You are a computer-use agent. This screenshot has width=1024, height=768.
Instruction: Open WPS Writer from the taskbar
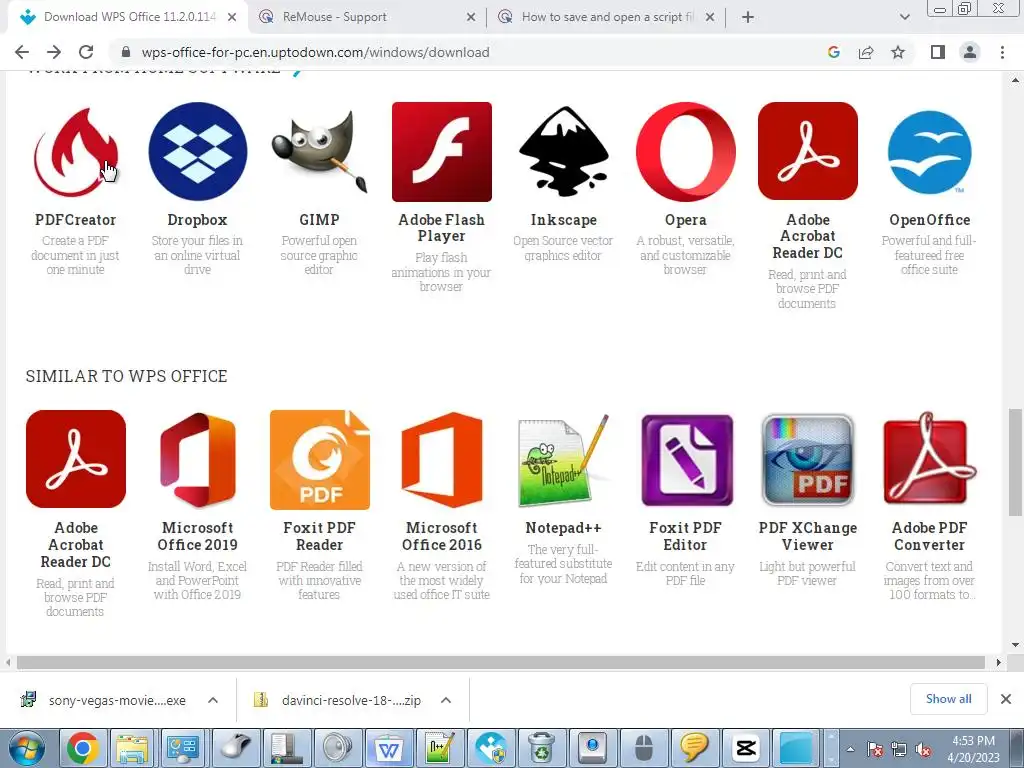point(389,748)
